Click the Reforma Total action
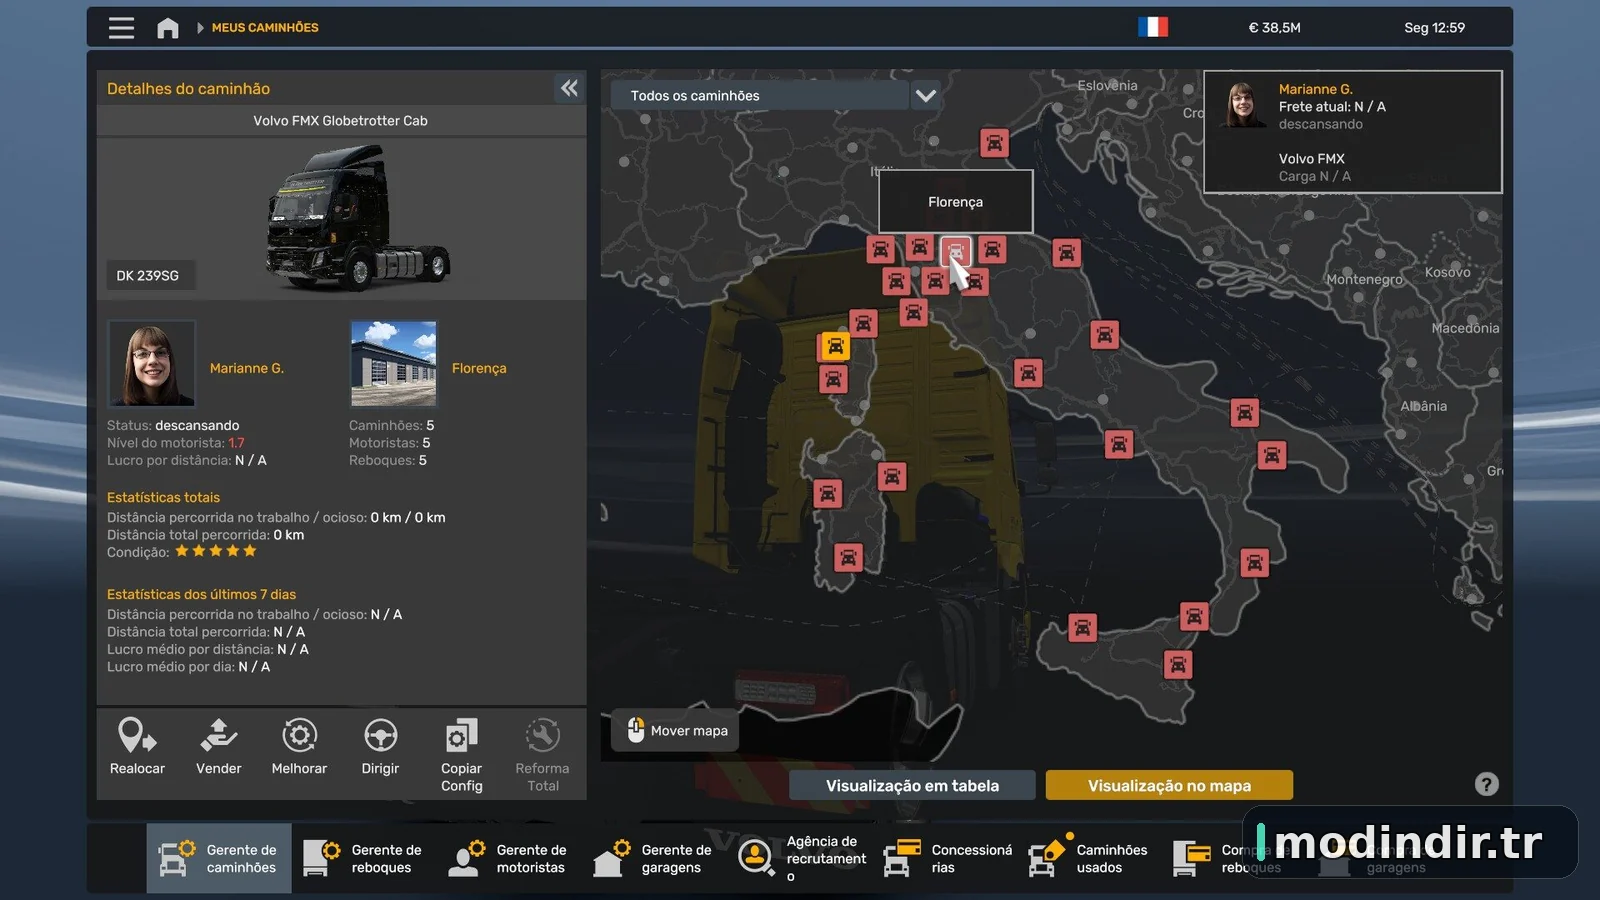 pyautogui.click(x=542, y=755)
